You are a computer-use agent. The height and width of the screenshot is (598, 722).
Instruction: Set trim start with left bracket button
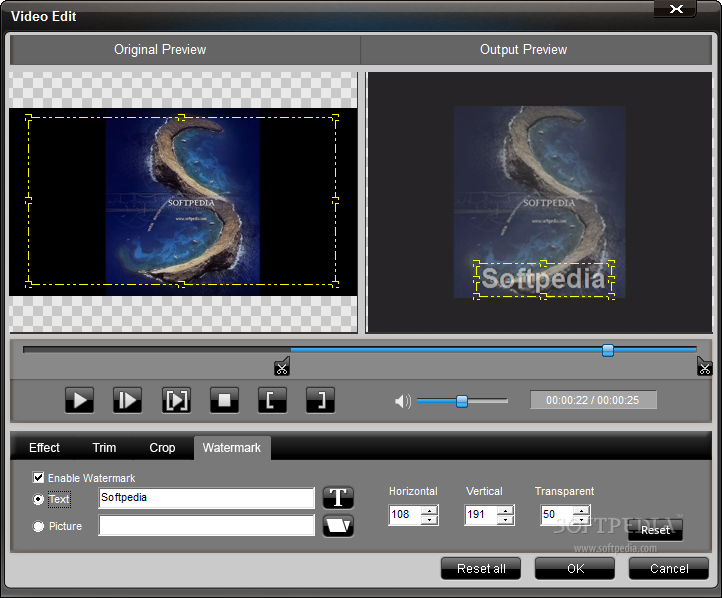click(272, 400)
